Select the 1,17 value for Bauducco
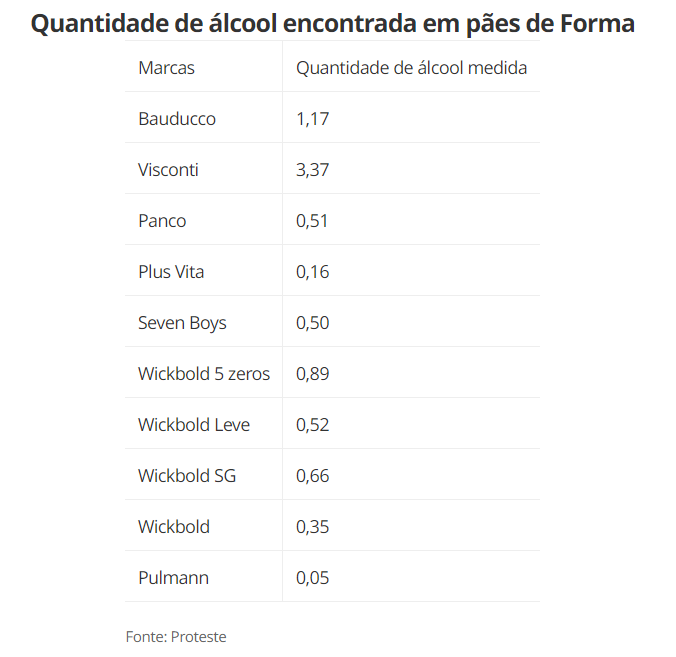The image size is (676, 657). pyautogui.click(x=313, y=119)
